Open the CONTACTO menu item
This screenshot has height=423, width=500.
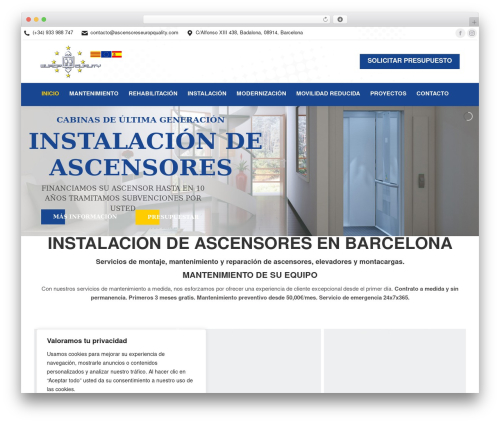click(432, 94)
